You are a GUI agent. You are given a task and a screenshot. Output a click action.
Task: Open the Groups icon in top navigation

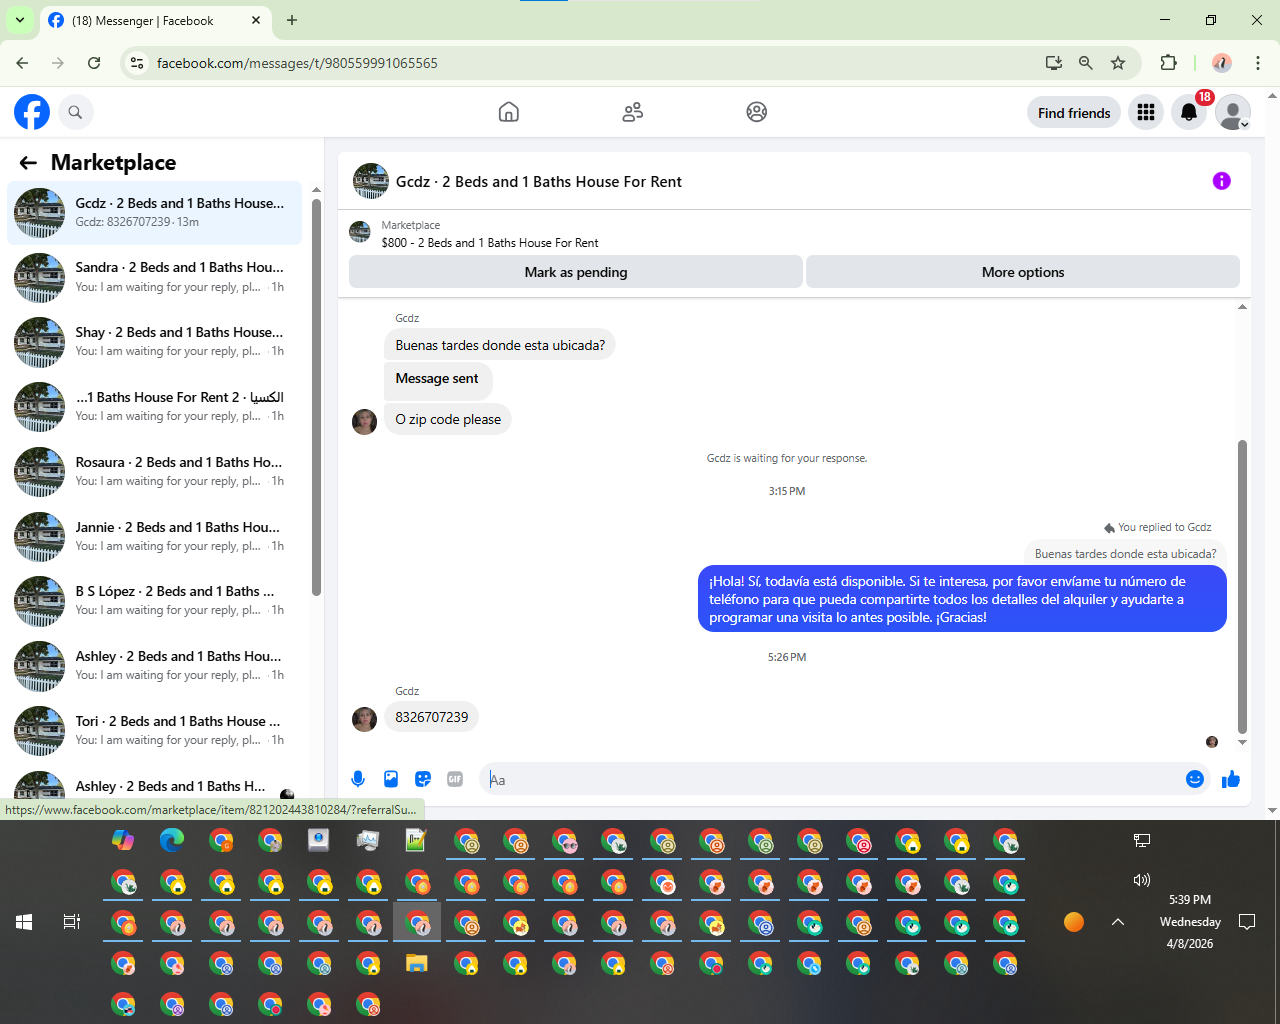[757, 112]
